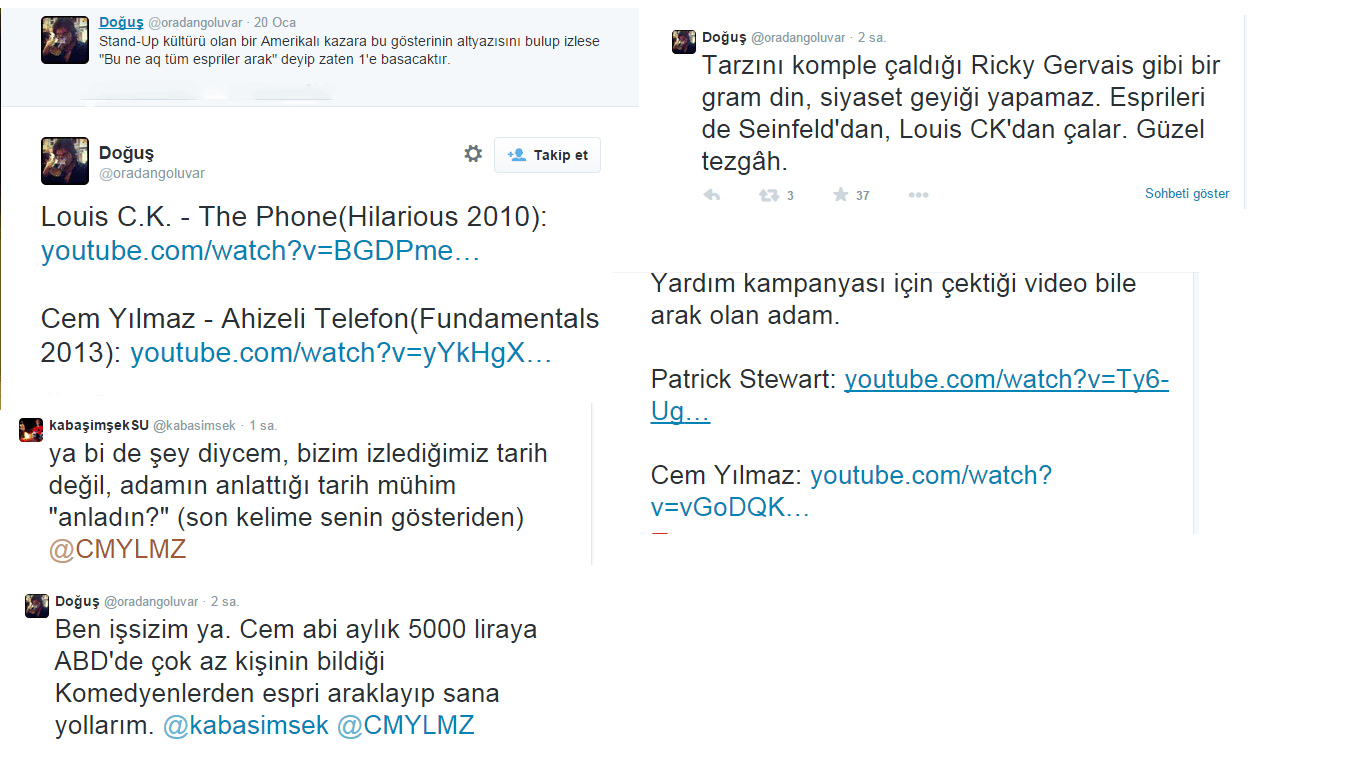The width and height of the screenshot is (1366, 768).
Task: Open the Cem Yılmaz Ahizeli Telefon YouTube link
Action: 341,353
